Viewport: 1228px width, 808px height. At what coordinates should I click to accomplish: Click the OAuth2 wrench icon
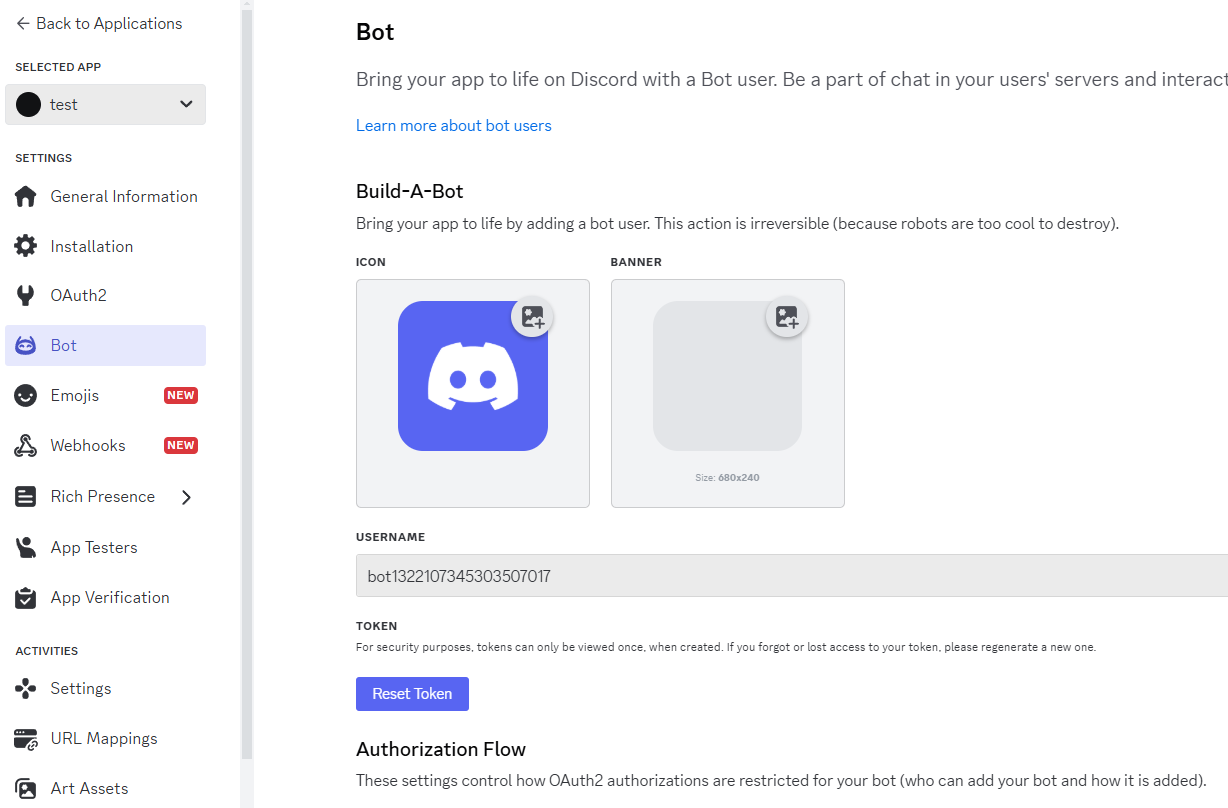(x=26, y=296)
